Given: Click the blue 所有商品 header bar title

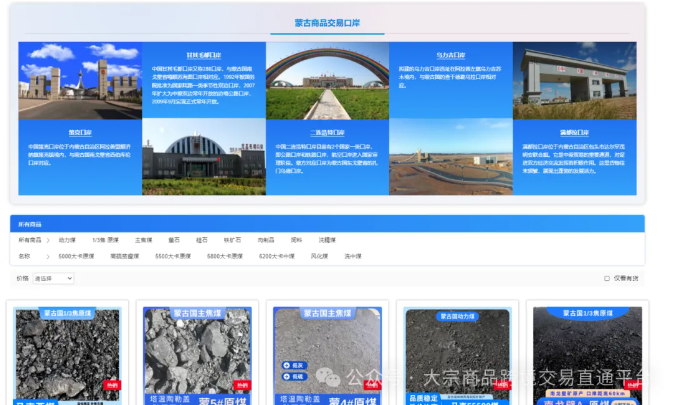Looking at the screenshot, I should pos(30,224).
